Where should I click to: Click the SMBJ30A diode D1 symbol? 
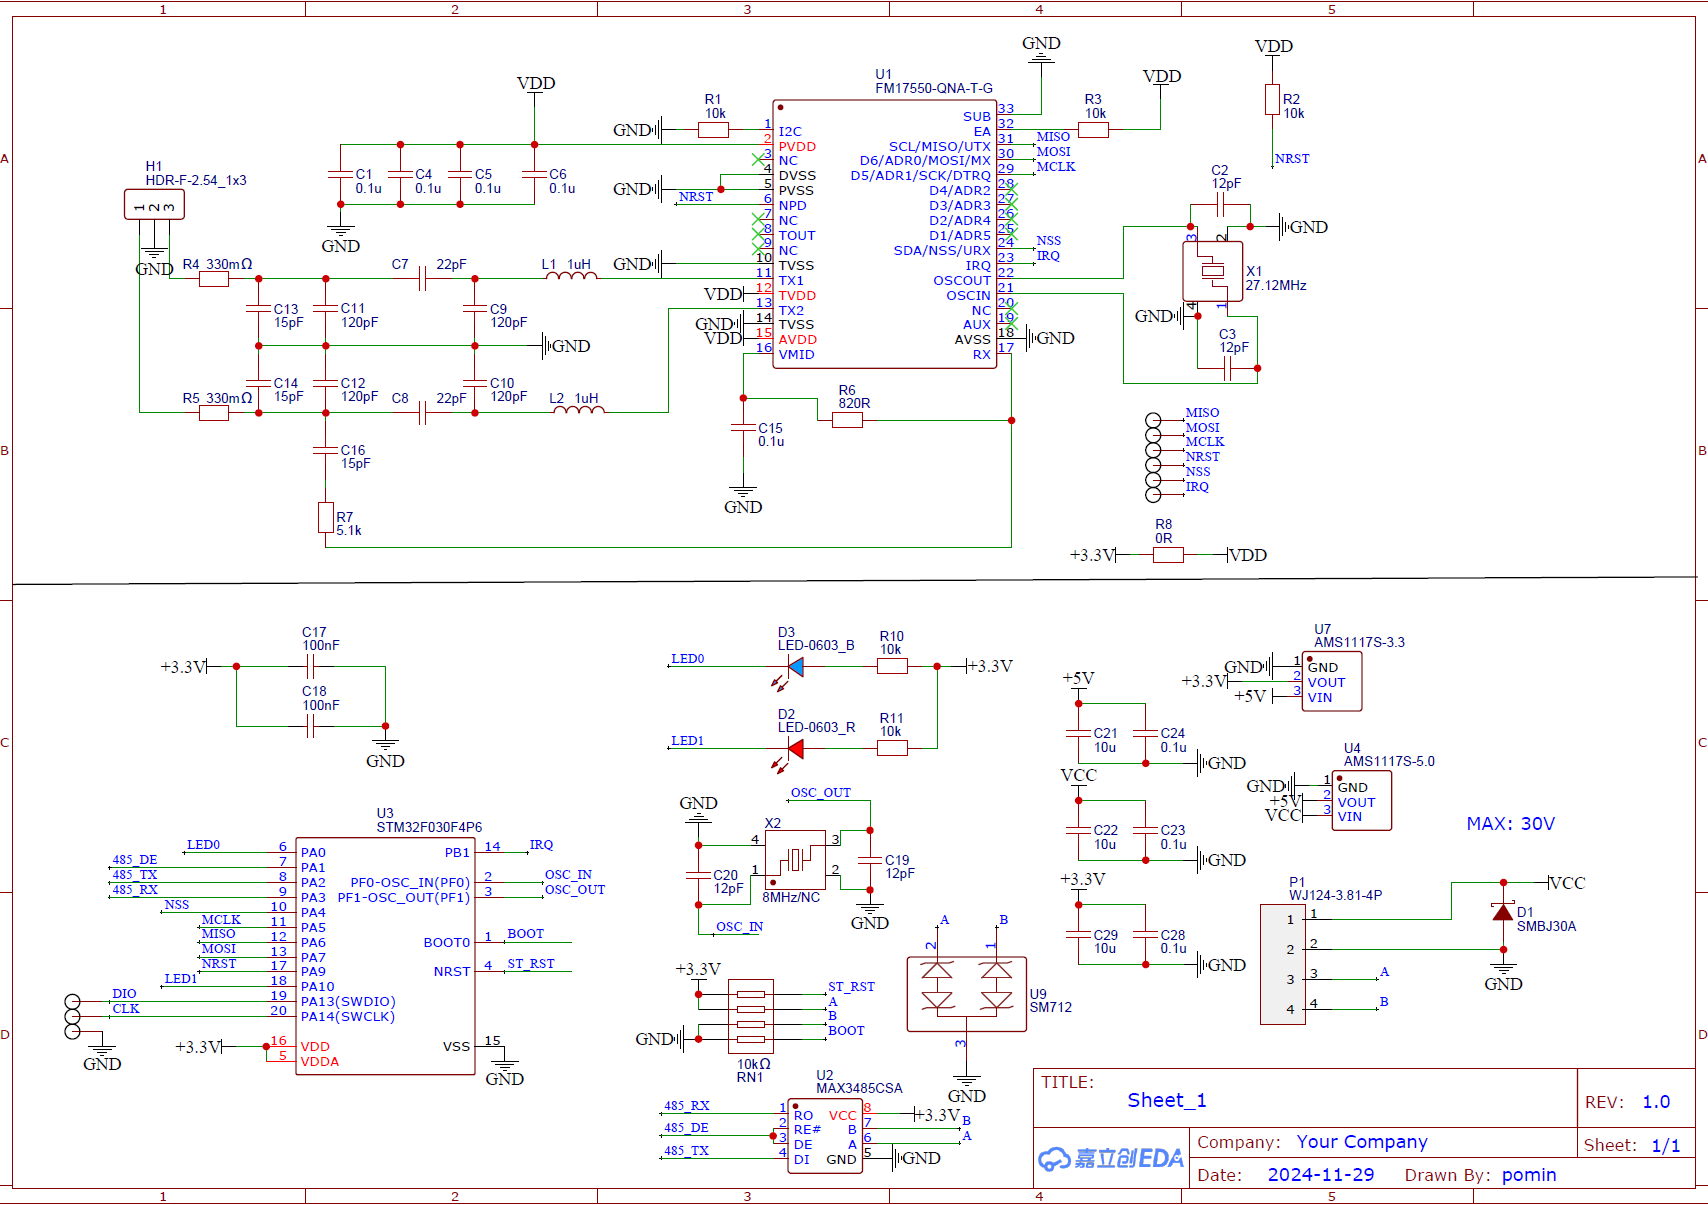tap(1503, 915)
